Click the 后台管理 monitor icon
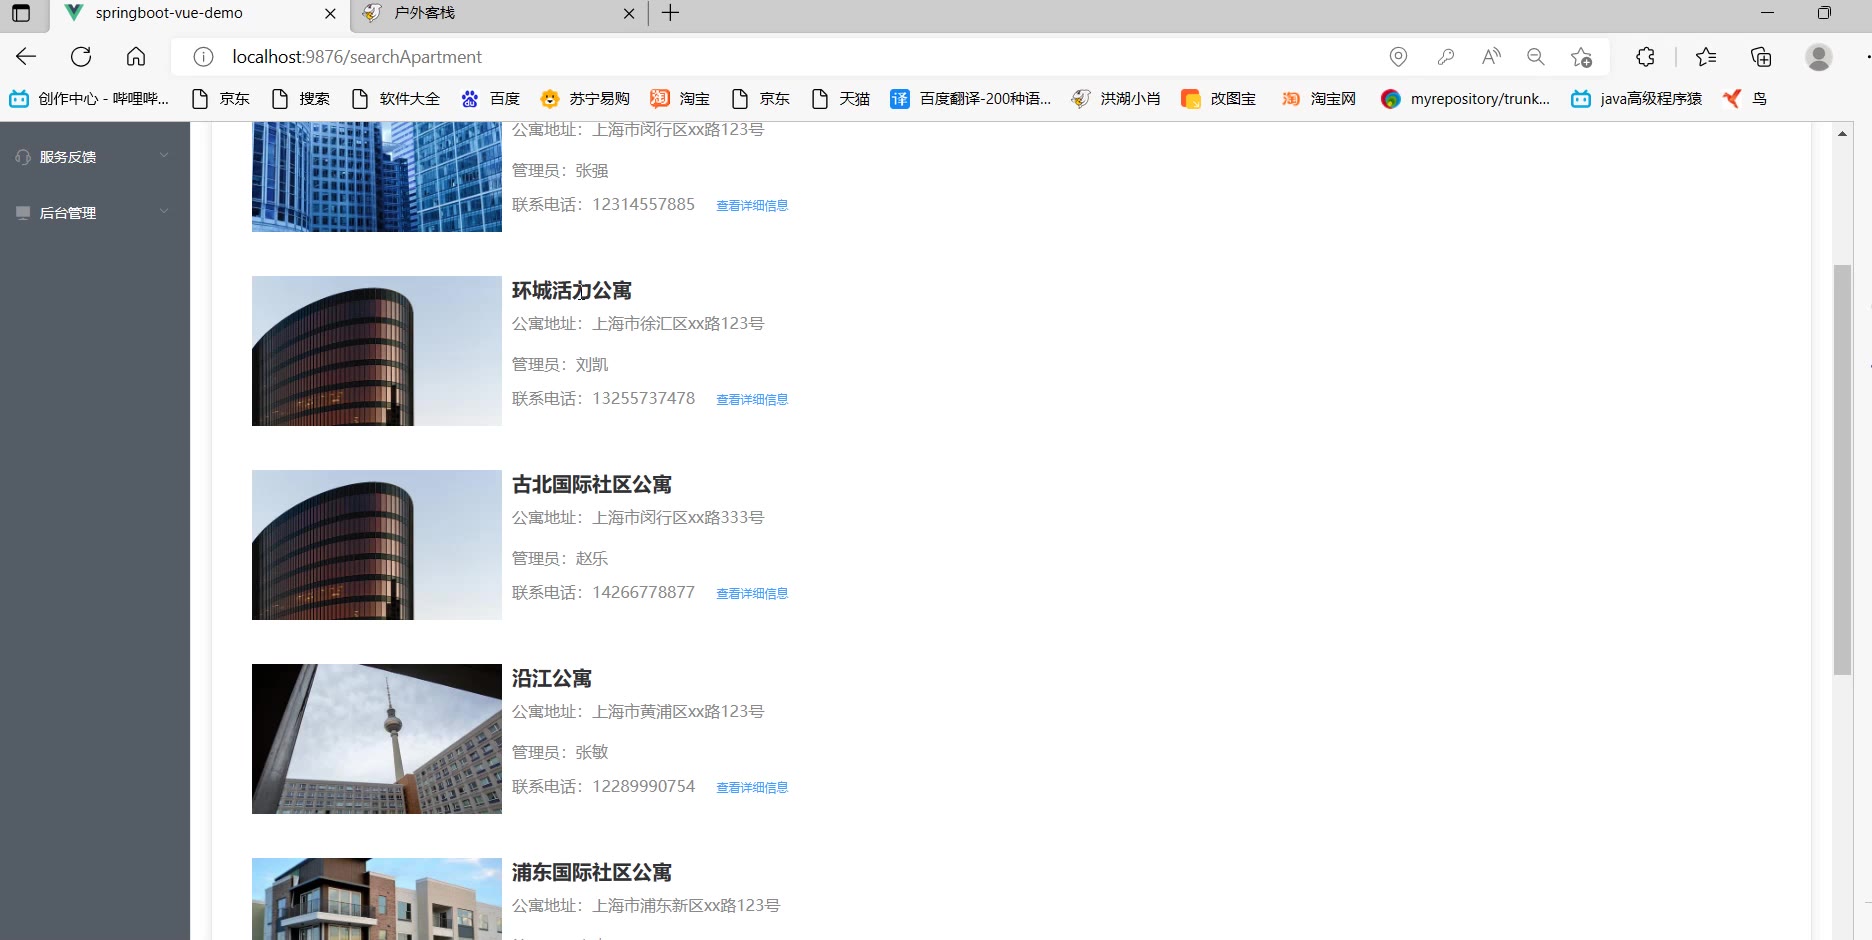 pyautogui.click(x=23, y=213)
